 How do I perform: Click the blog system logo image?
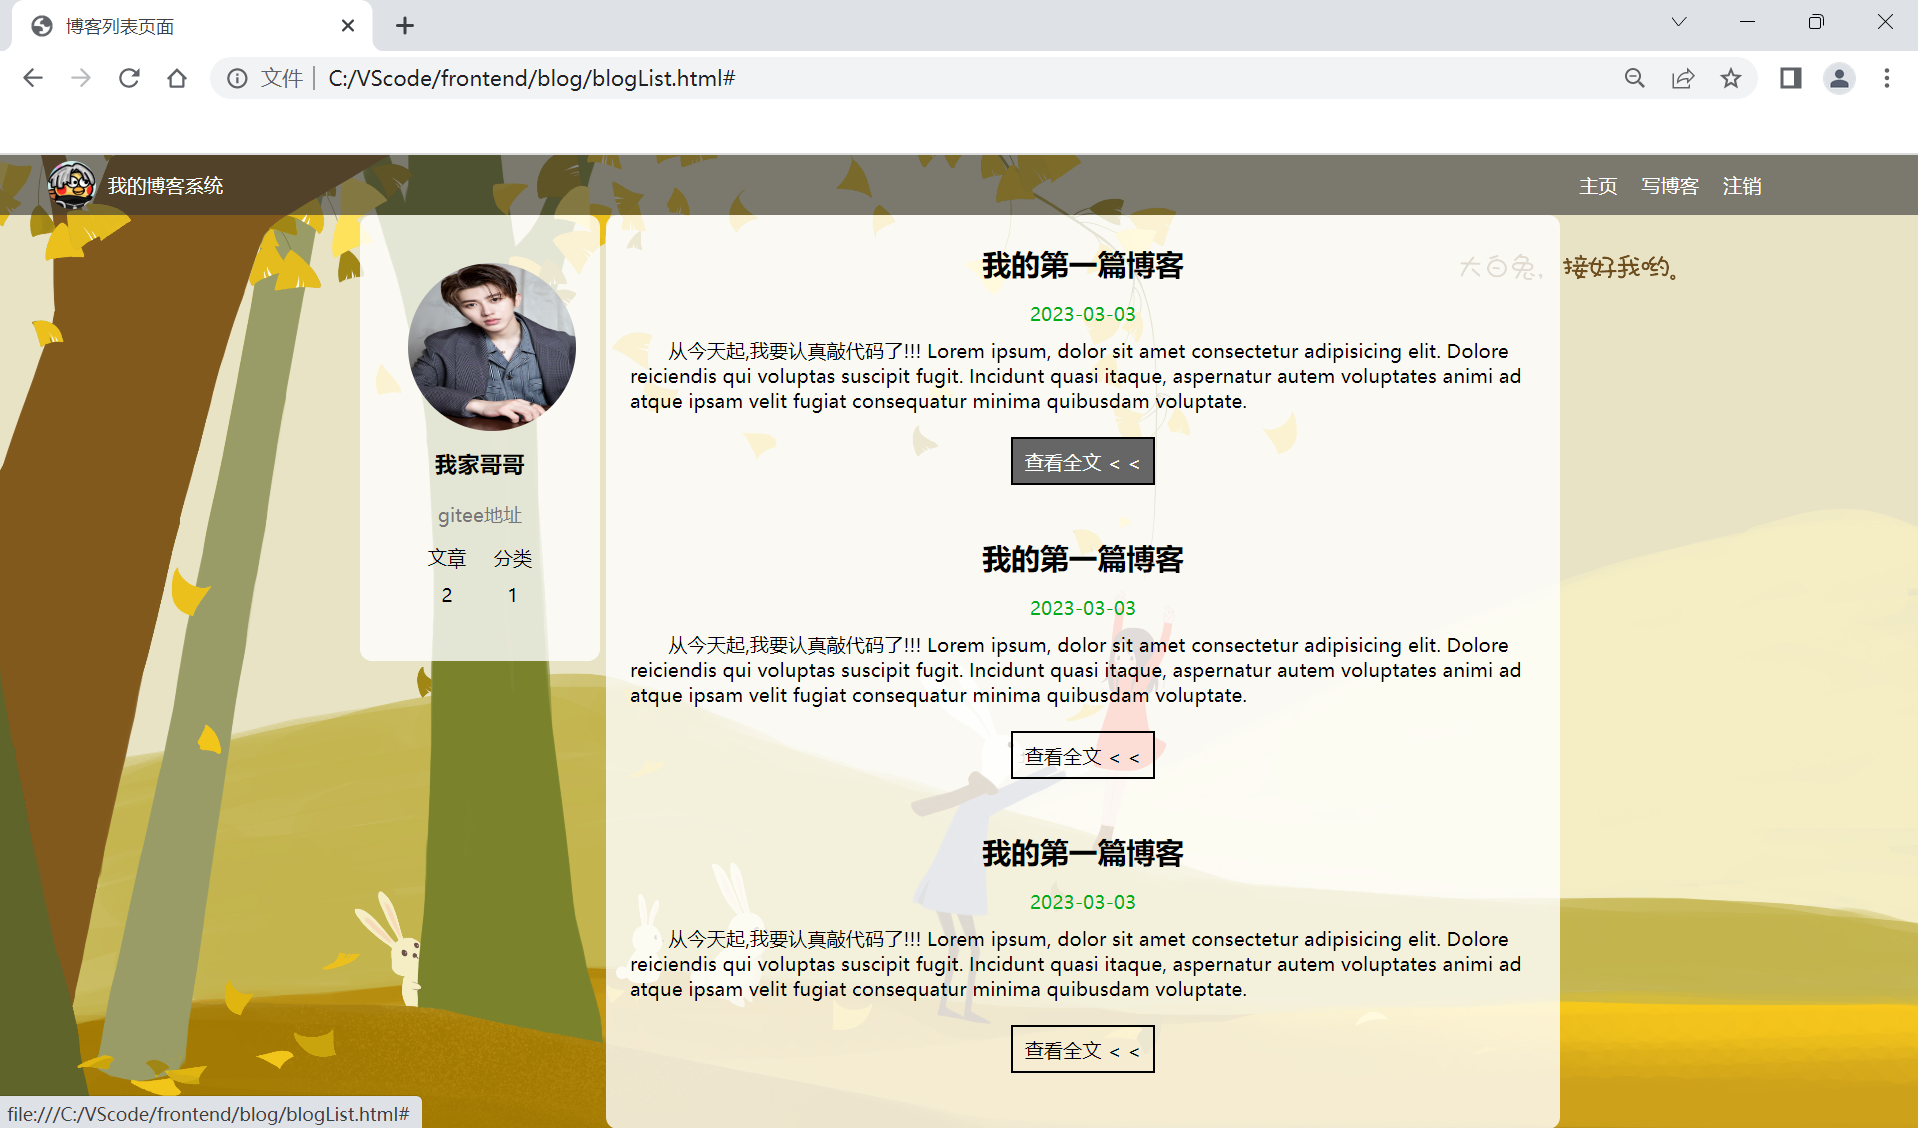(72, 185)
